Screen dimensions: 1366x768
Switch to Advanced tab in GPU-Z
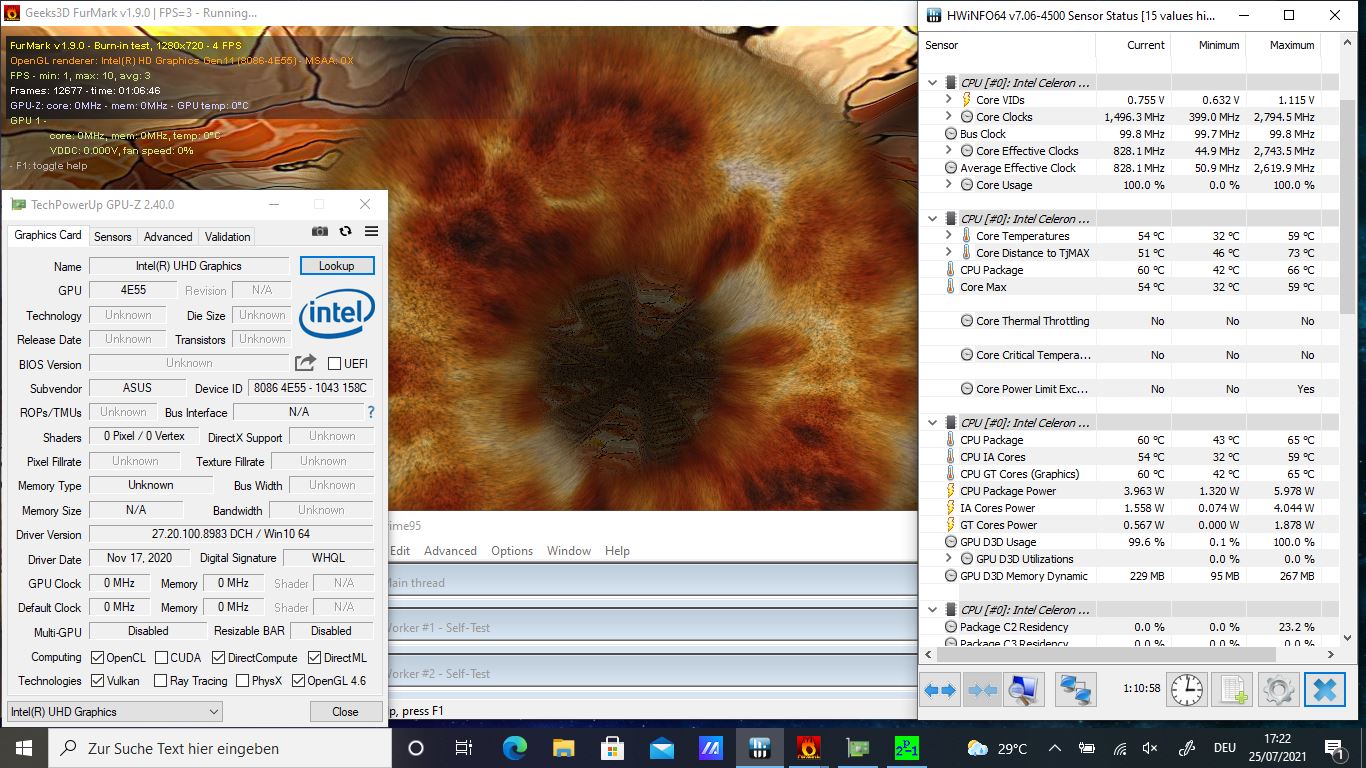coord(168,237)
